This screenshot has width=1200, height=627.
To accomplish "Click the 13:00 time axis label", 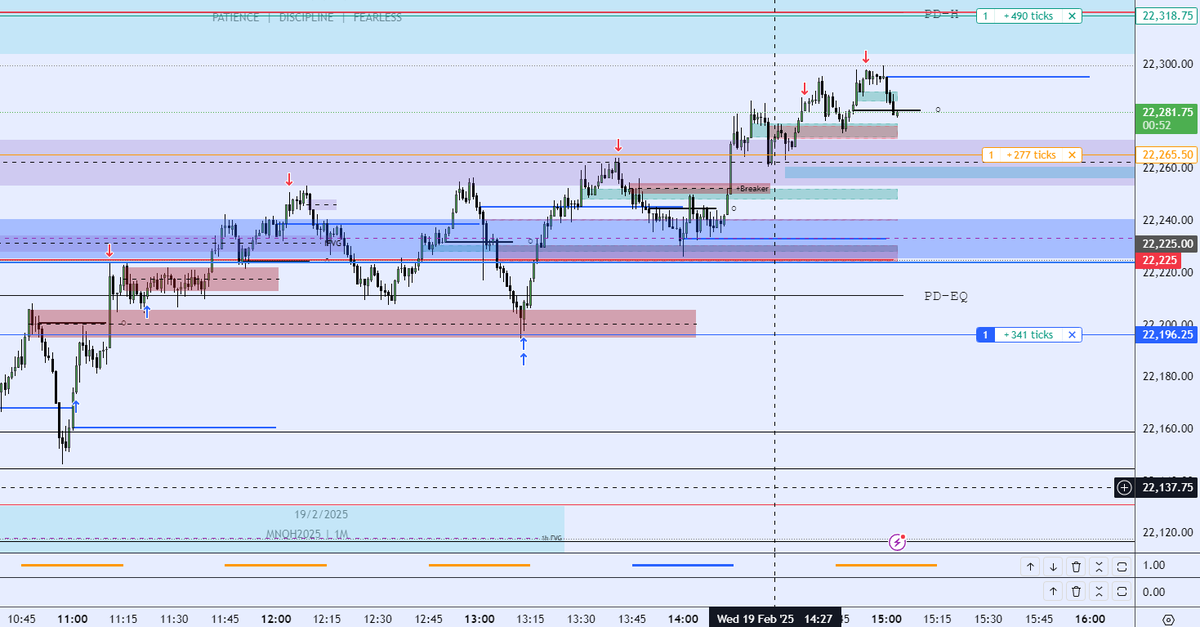I will coord(480,619).
